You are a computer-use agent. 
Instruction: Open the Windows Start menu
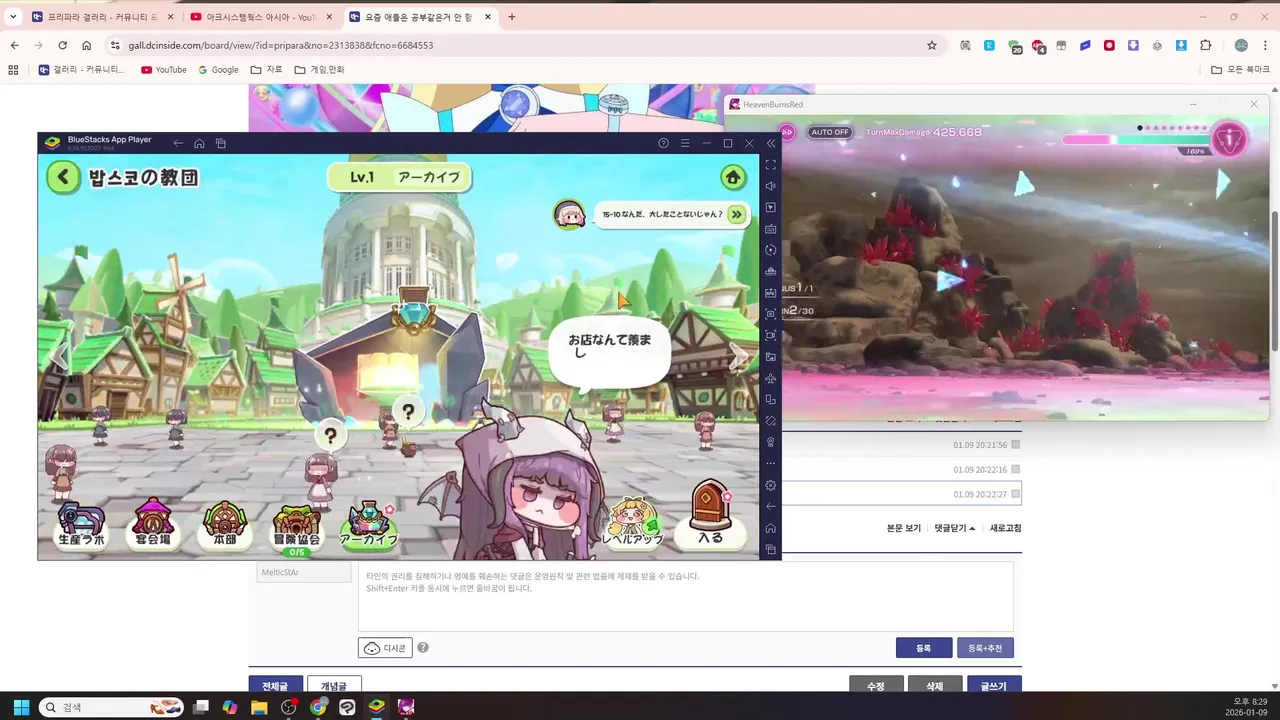(21, 707)
